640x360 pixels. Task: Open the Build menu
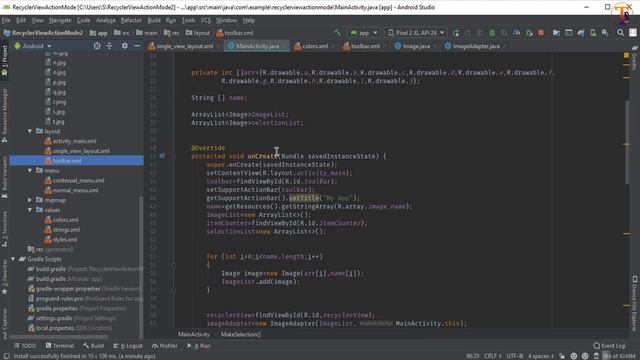(x=154, y=20)
